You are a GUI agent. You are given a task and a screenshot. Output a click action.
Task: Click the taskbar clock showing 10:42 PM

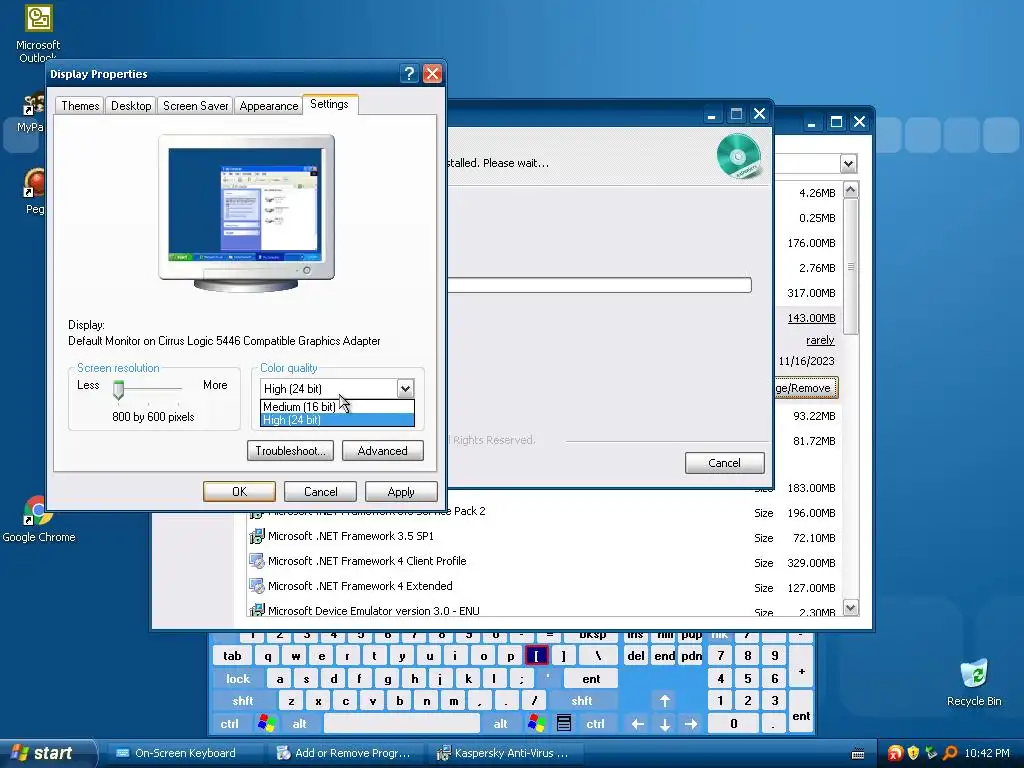(987, 753)
